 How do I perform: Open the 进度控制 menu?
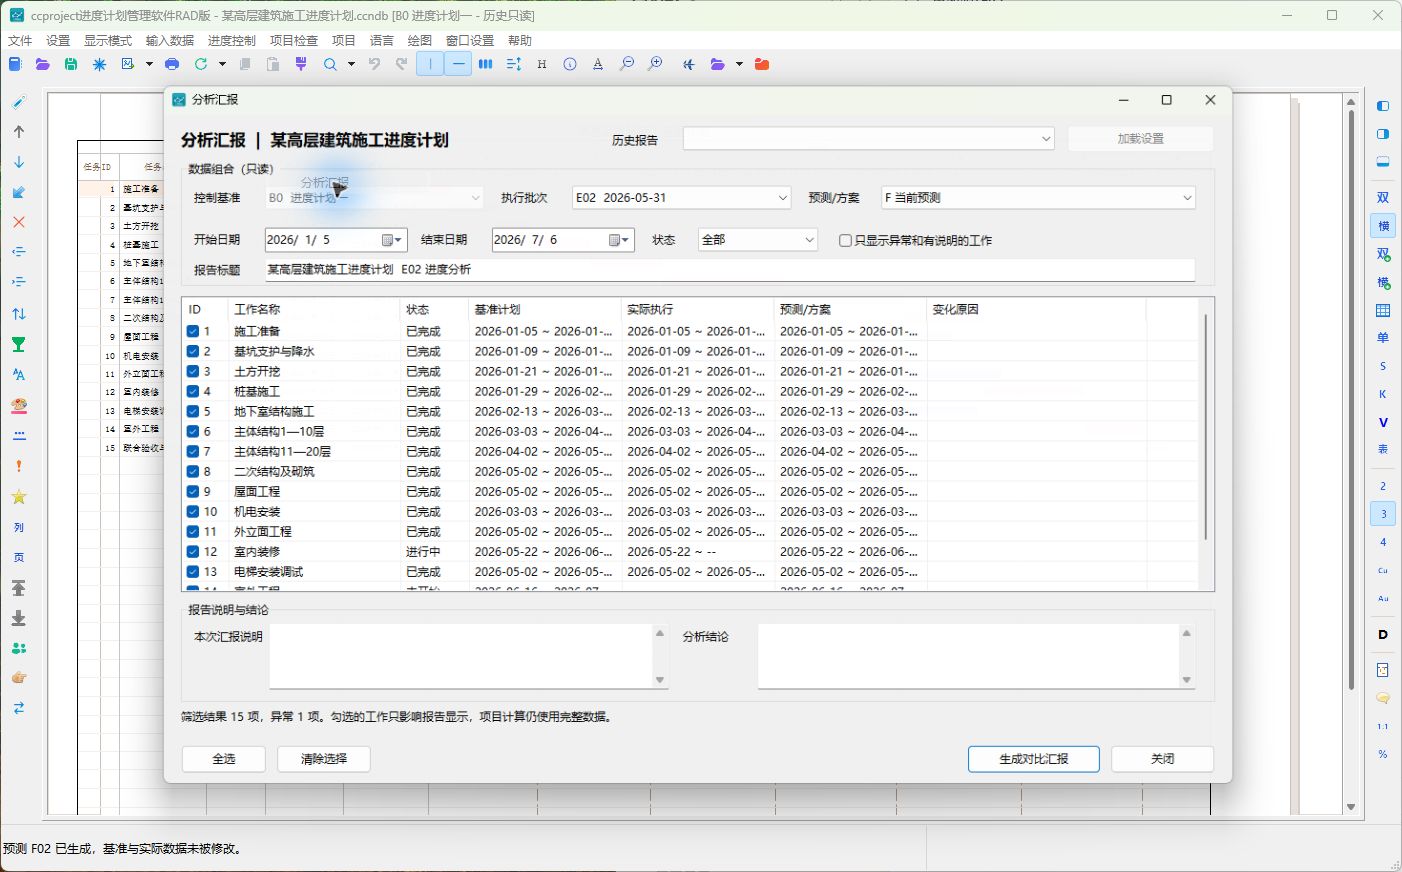click(x=232, y=40)
